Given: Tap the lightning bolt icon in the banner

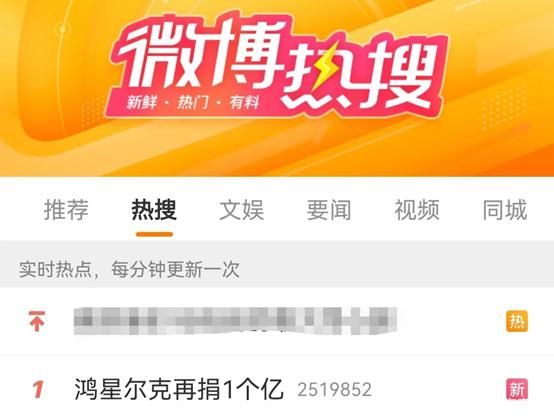Looking at the screenshot, I should pos(324,68).
